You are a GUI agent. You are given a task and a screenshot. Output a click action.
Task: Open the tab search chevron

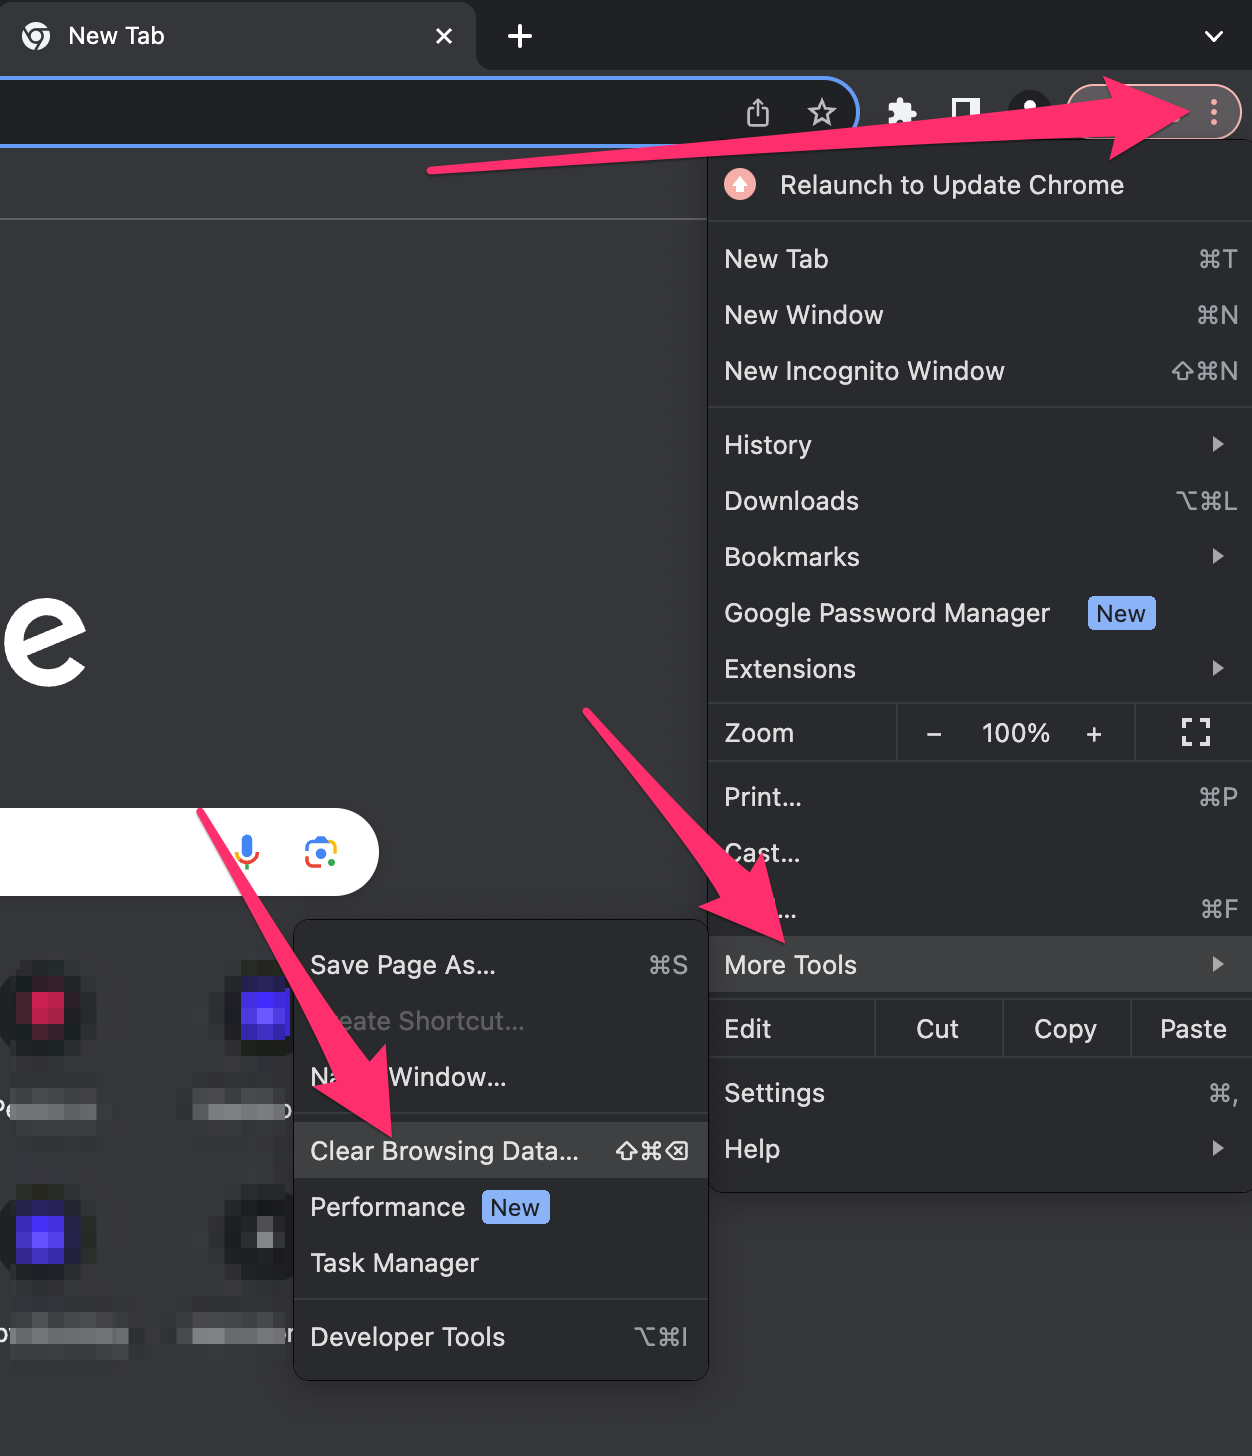[x=1213, y=36]
